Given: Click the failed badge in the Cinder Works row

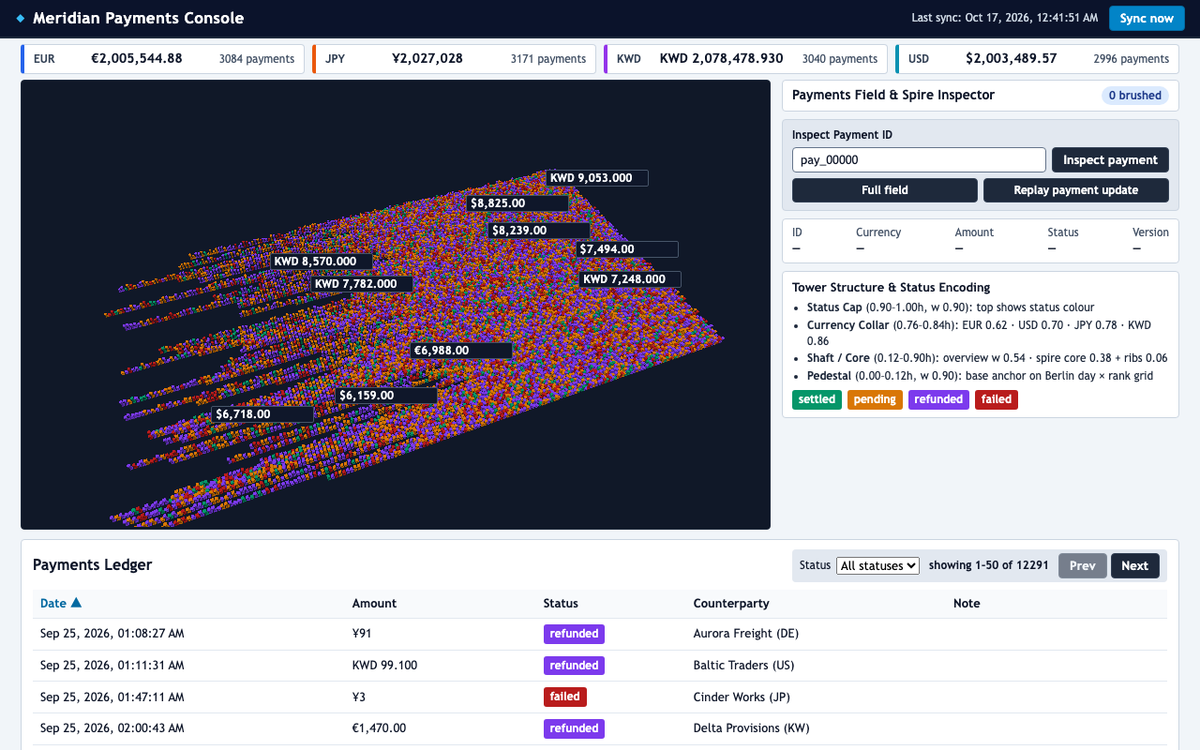Looking at the screenshot, I should (565, 697).
